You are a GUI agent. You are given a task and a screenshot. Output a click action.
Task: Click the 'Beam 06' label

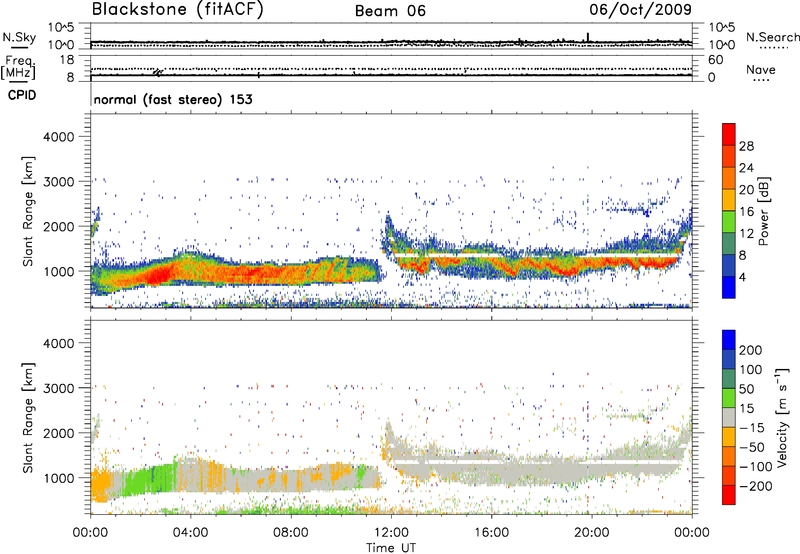[390, 11]
